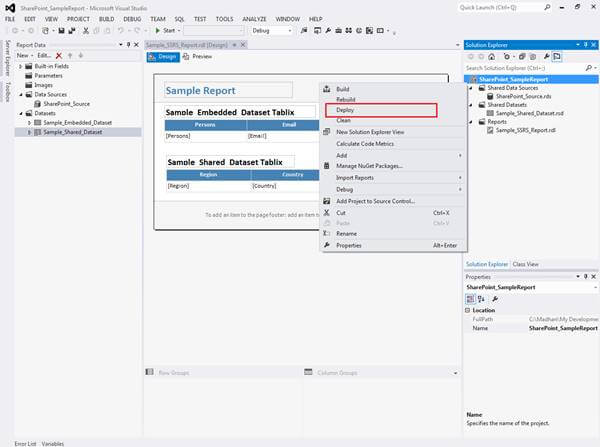The width and height of the screenshot is (600, 447).
Task: Toggle auto-hide pin on Solution Explorer
Action: pyautogui.click(x=586, y=45)
